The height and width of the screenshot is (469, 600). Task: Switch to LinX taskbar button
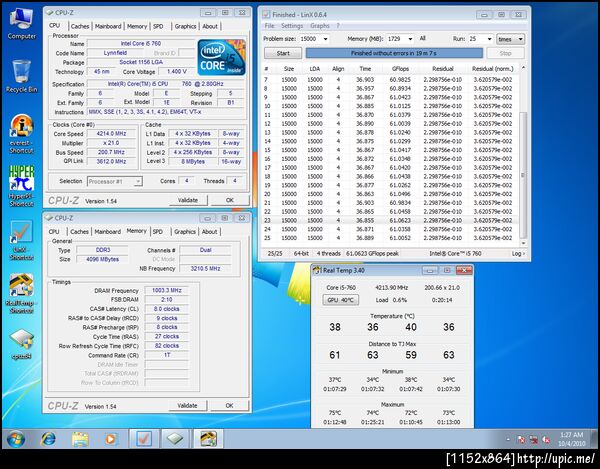coord(143,439)
